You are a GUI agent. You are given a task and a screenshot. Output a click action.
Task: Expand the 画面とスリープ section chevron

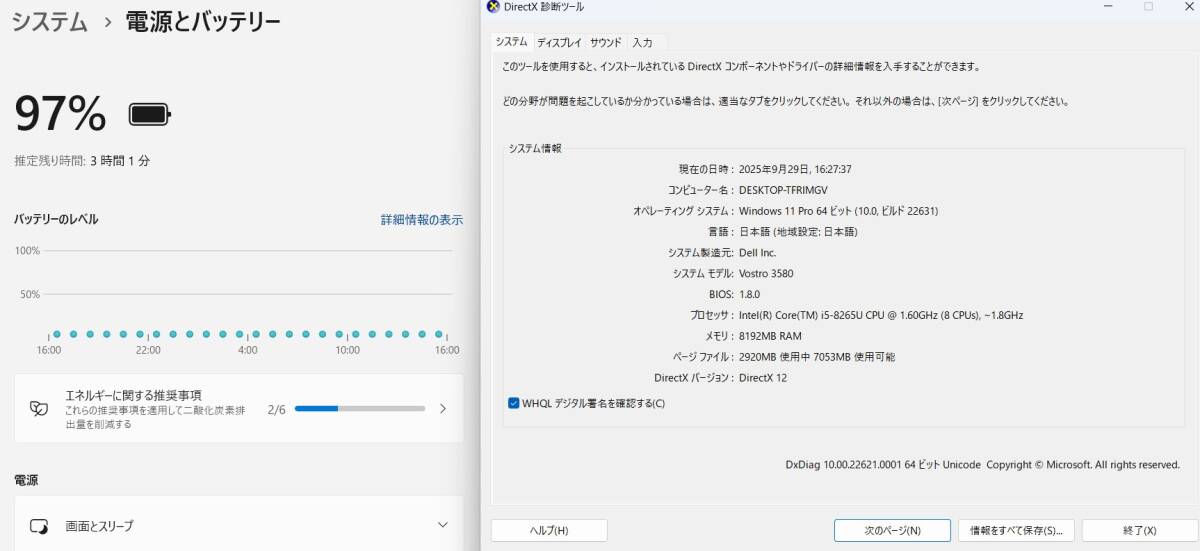pos(443,525)
